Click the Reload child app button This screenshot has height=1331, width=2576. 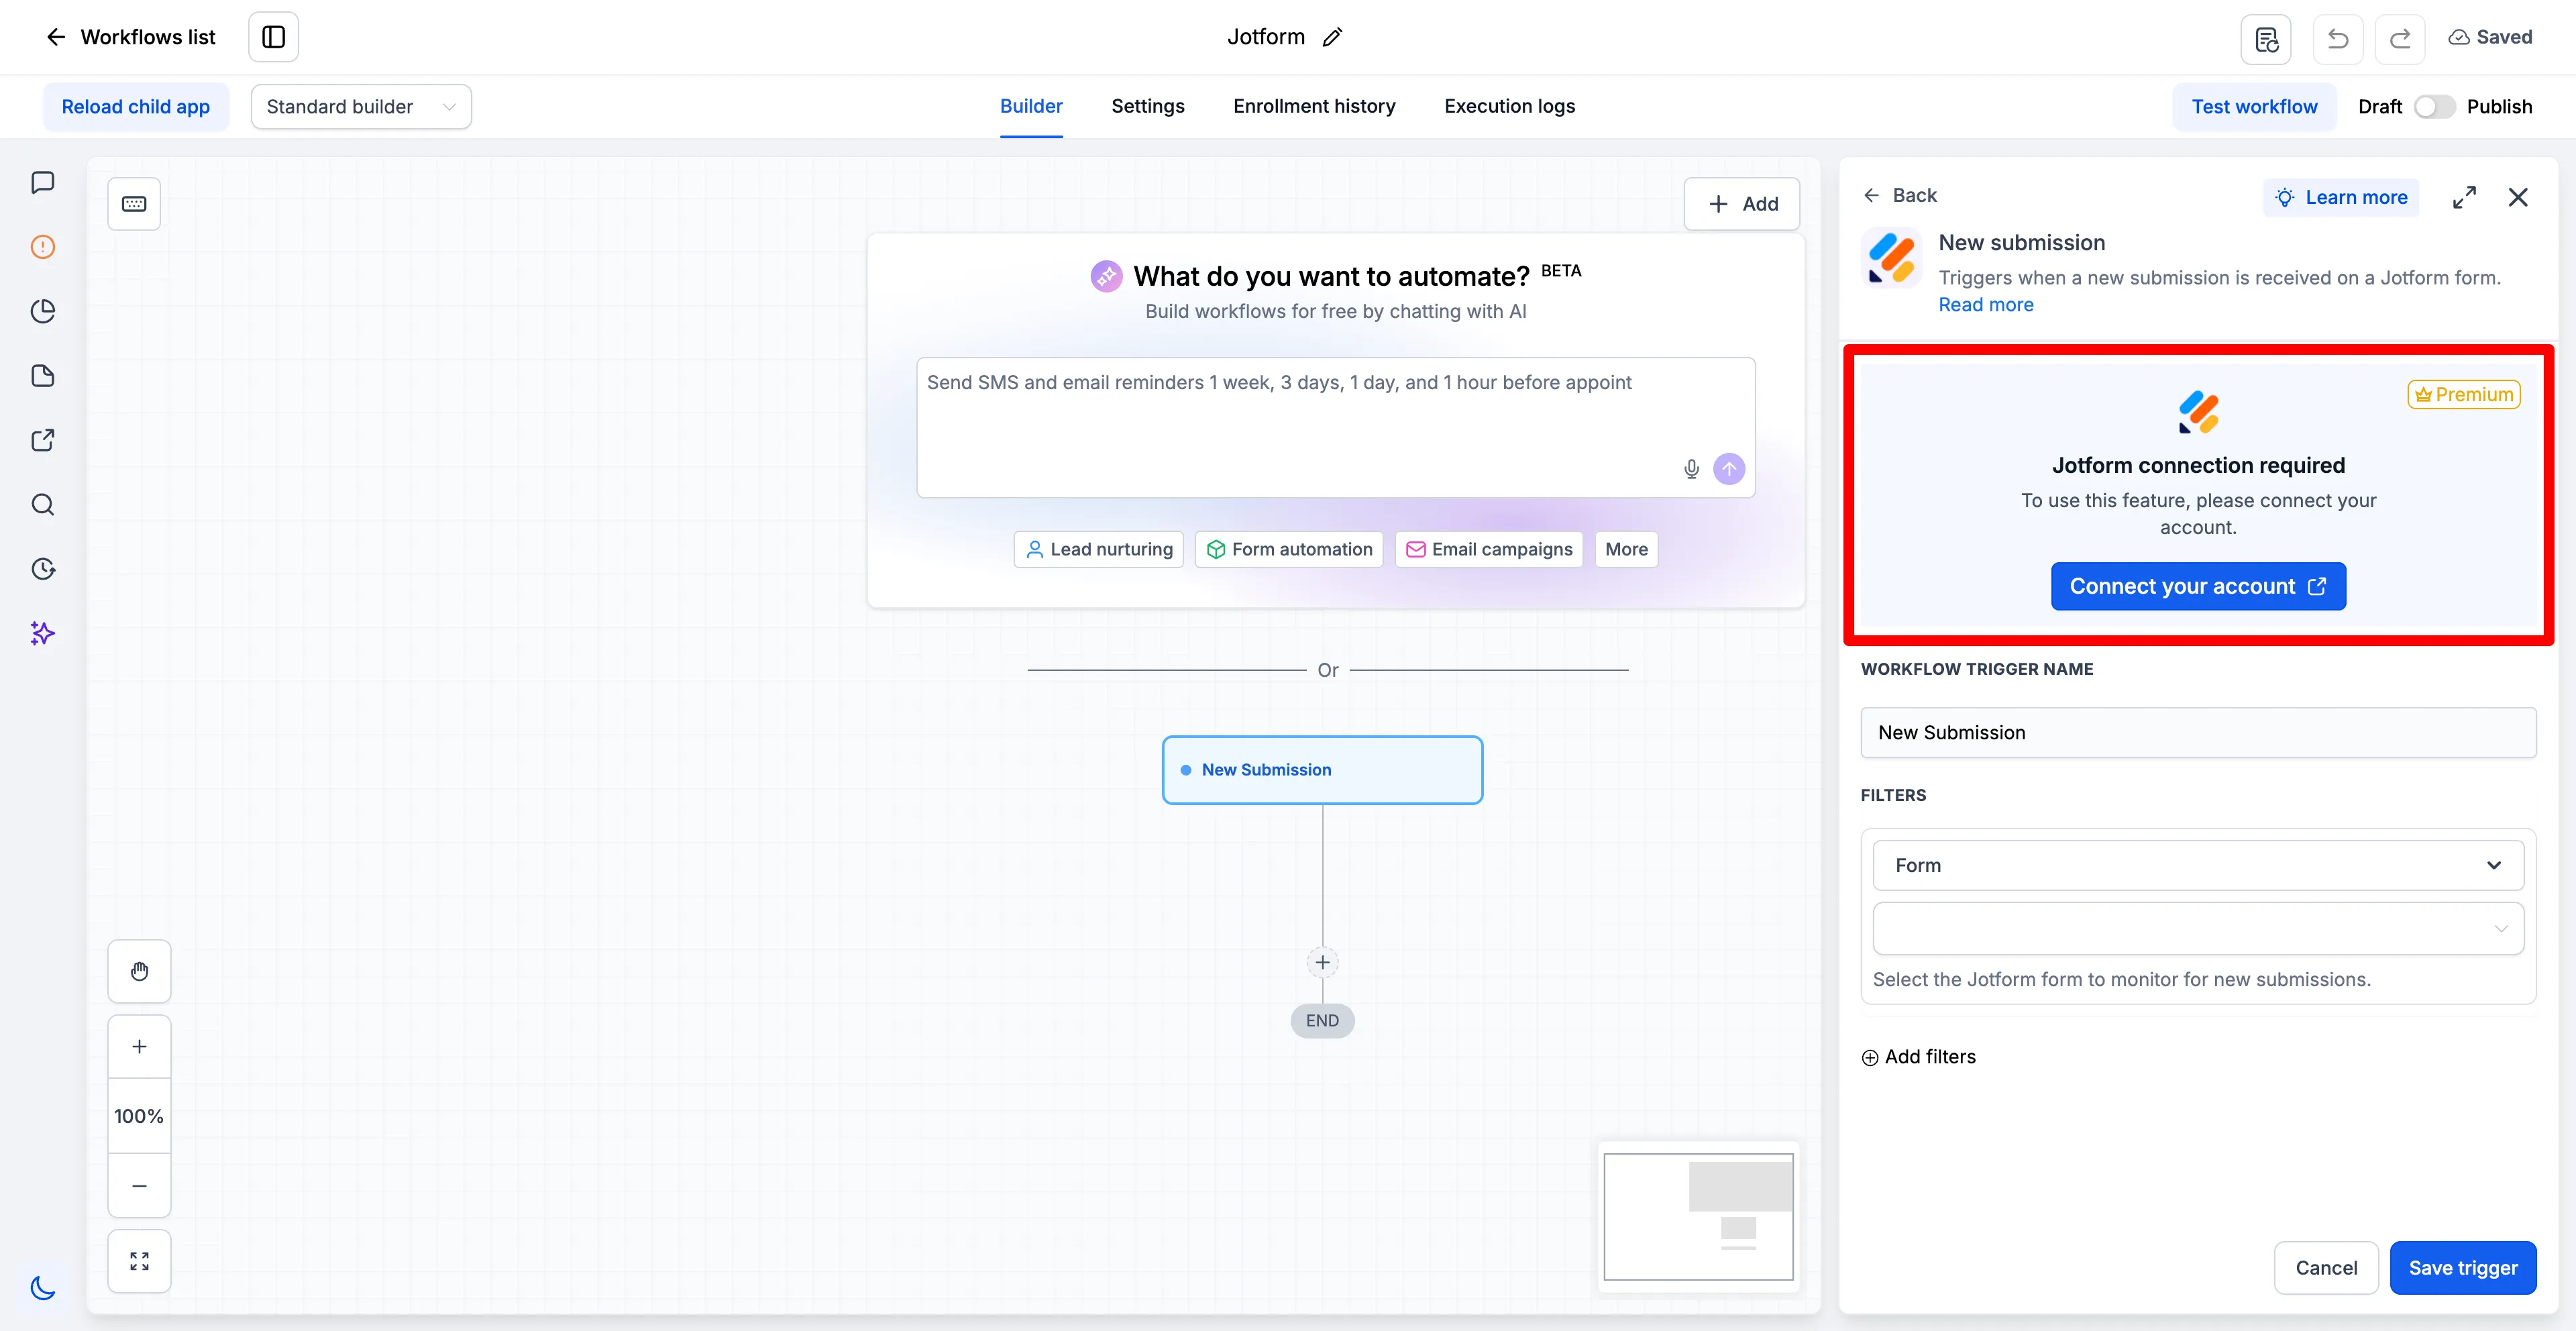pos(136,107)
